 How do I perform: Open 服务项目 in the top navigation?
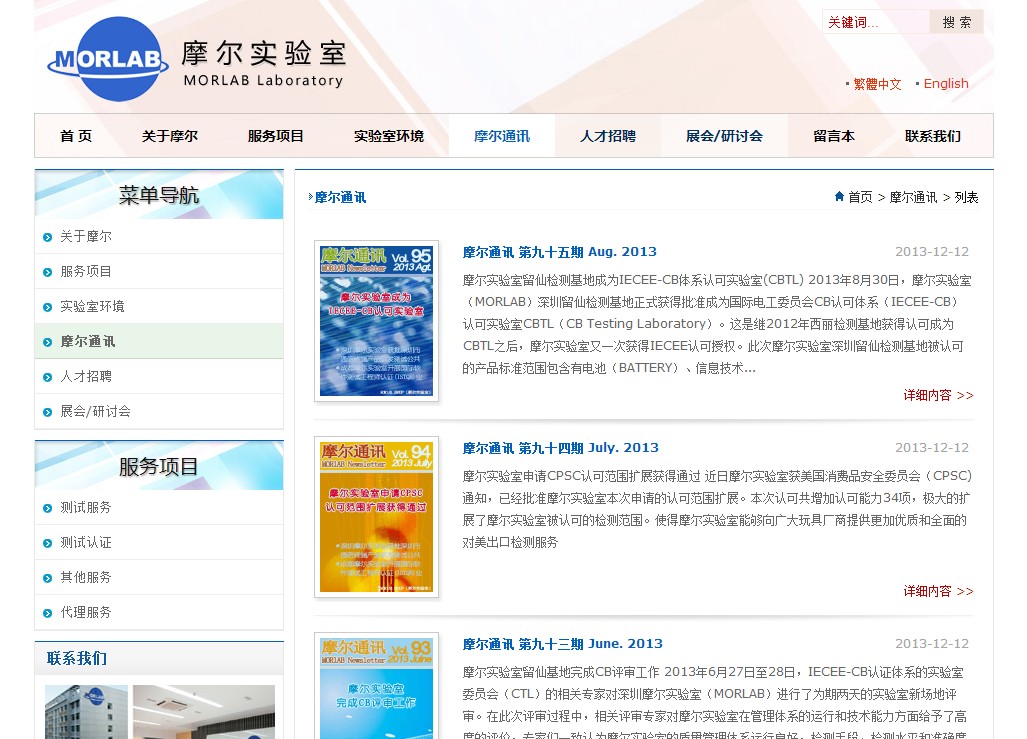point(276,136)
